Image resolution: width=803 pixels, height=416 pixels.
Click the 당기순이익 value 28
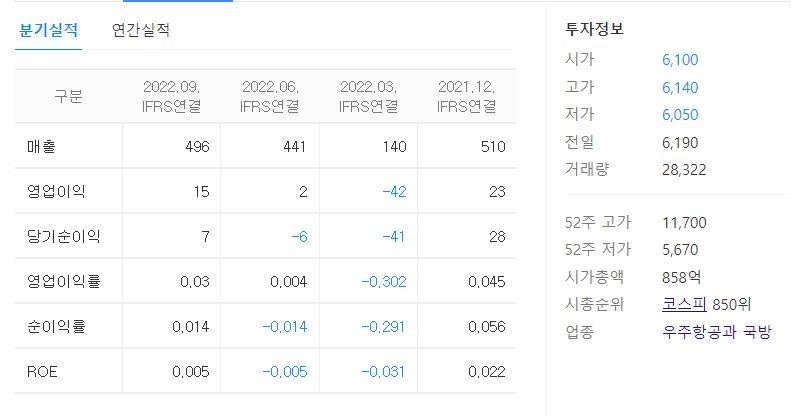pos(497,237)
